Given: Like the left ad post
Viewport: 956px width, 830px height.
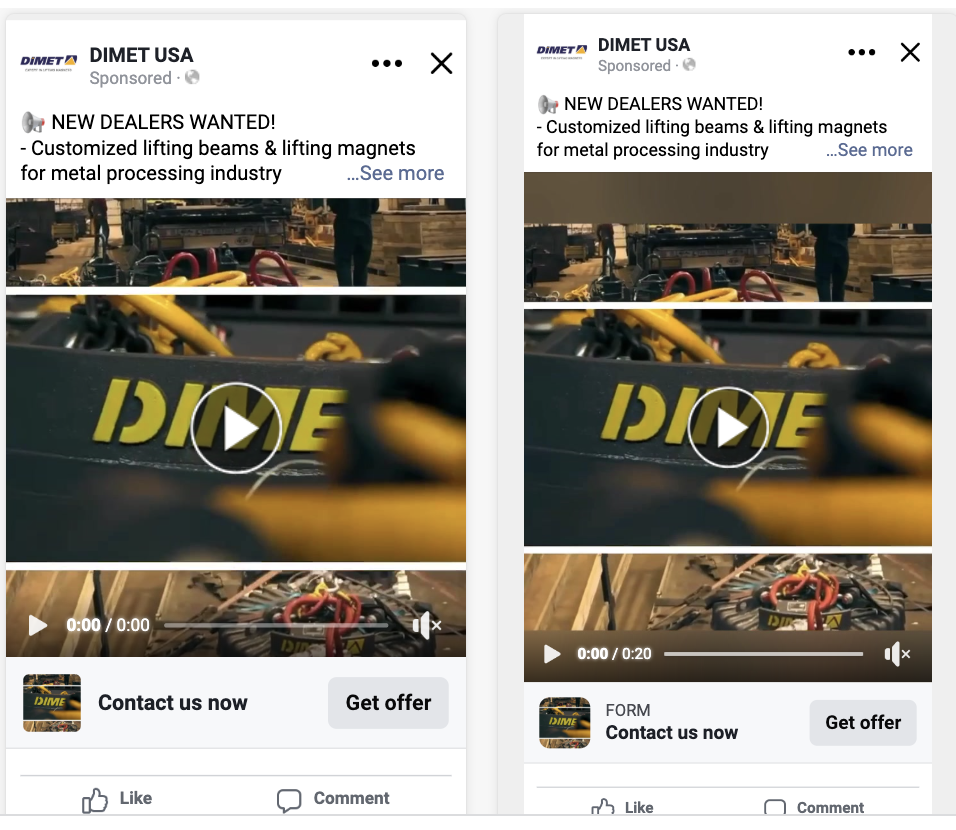Looking at the screenshot, I should pyautogui.click(x=117, y=798).
